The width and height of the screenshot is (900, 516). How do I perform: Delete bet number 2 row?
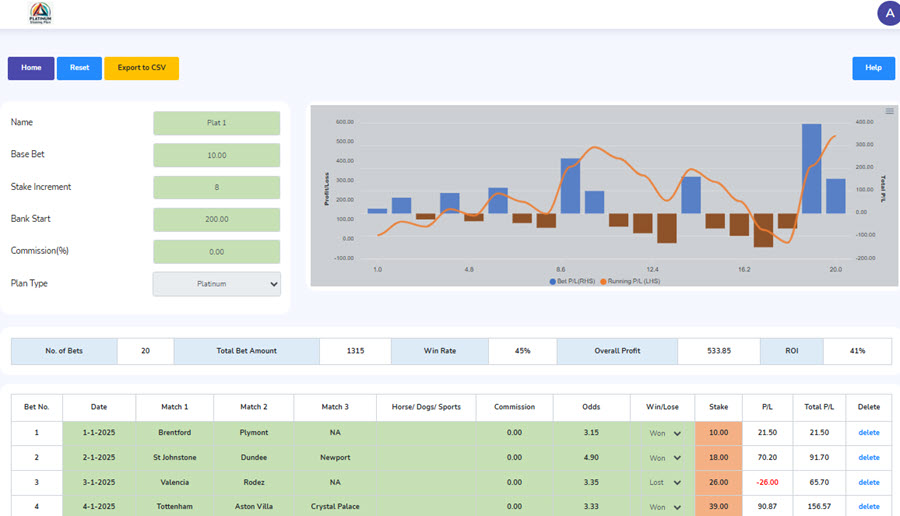[x=868, y=457]
